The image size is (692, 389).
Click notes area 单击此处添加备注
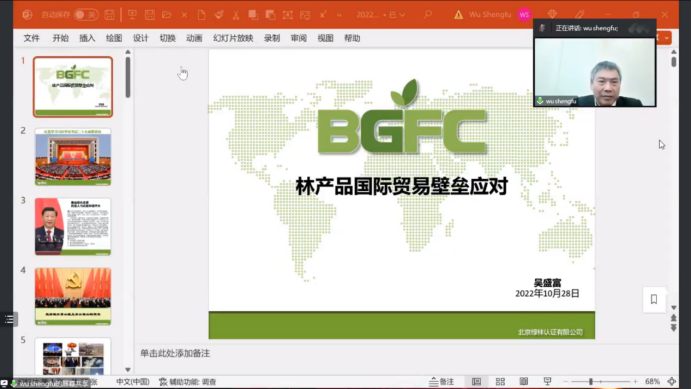[x=175, y=353]
